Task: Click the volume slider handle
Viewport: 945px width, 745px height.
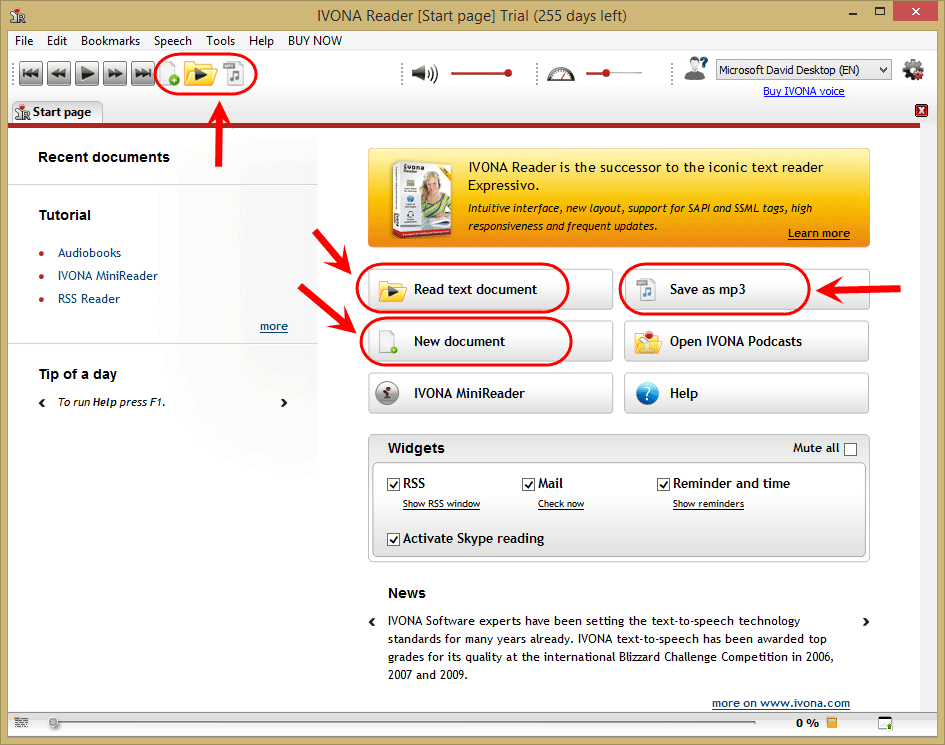Action: click(x=508, y=73)
